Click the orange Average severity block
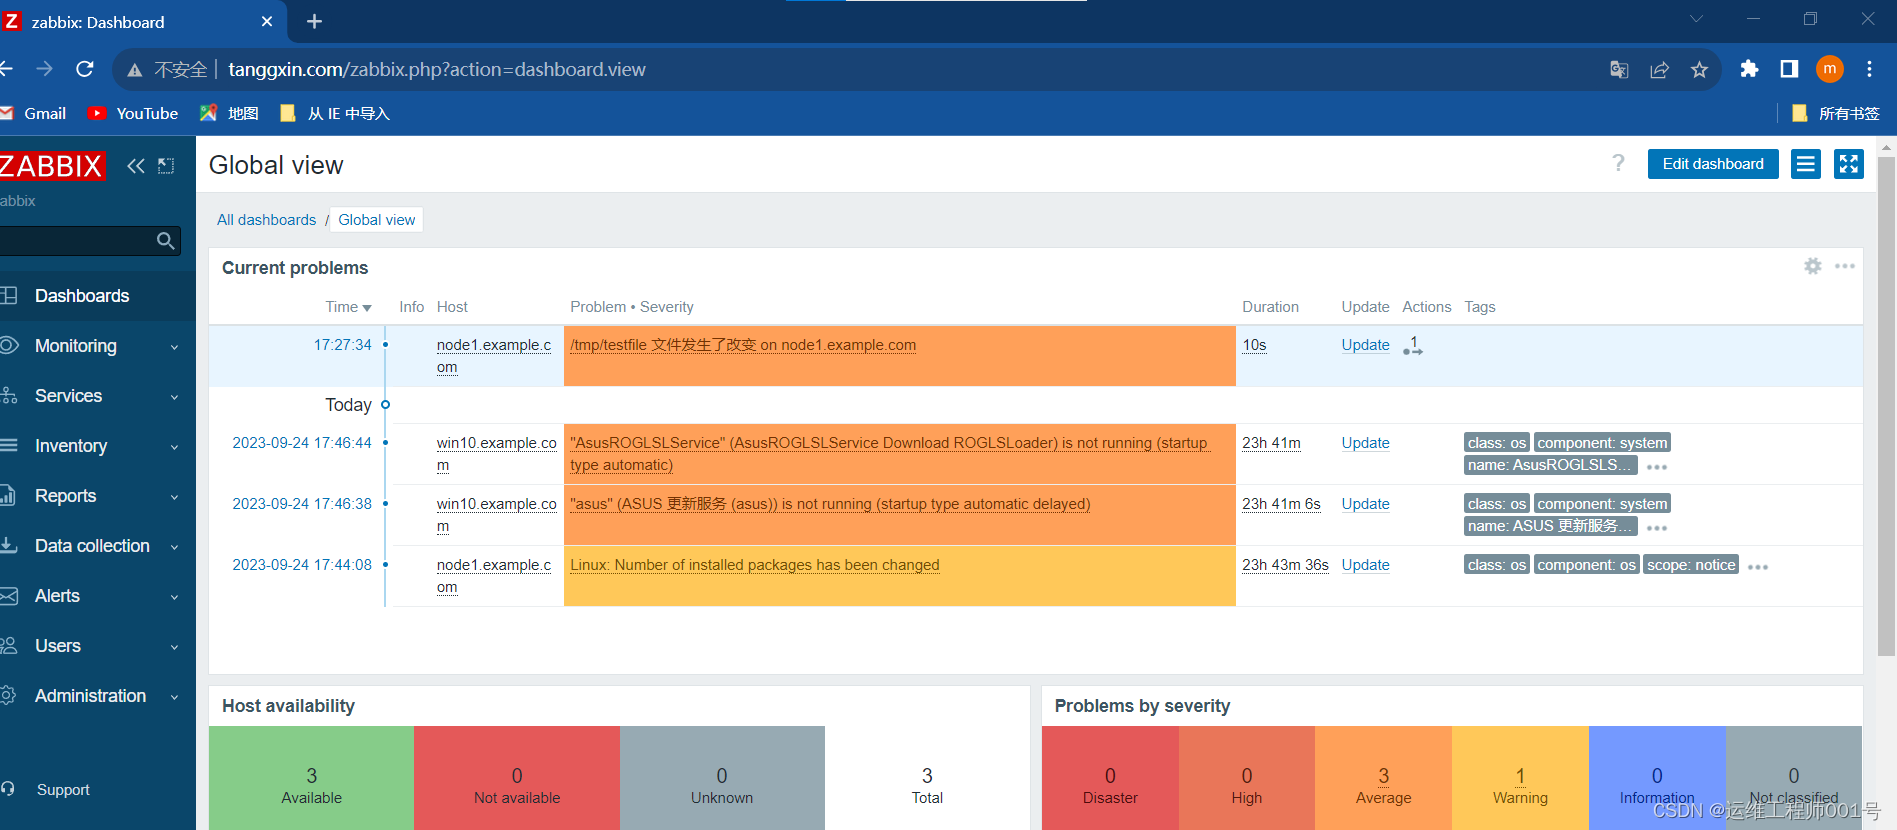1897x830 pixels. click(x=1383, y=778)
